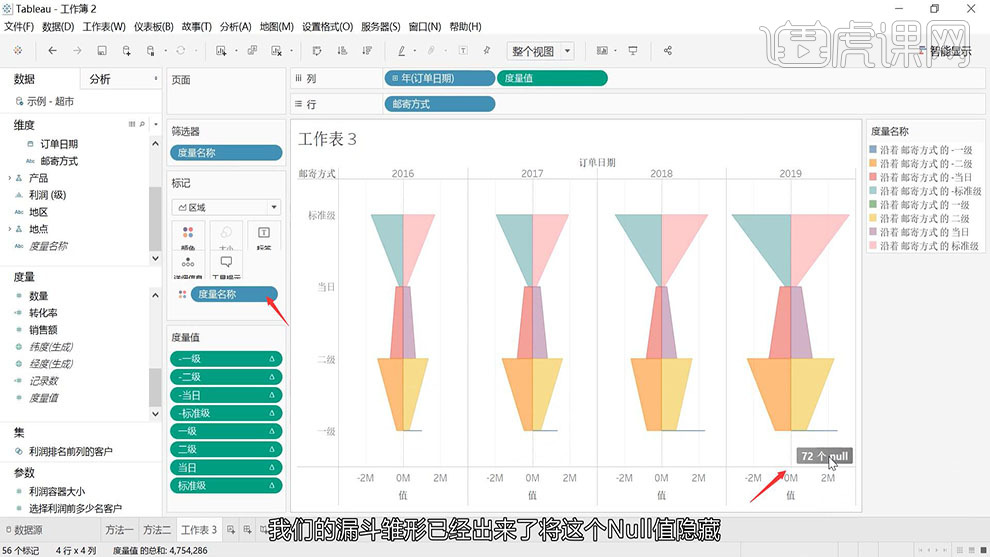Open the 数据/分析 pane tab menu arrow
The width and height of the screenshot is (990, 557).
pos(155,78)
